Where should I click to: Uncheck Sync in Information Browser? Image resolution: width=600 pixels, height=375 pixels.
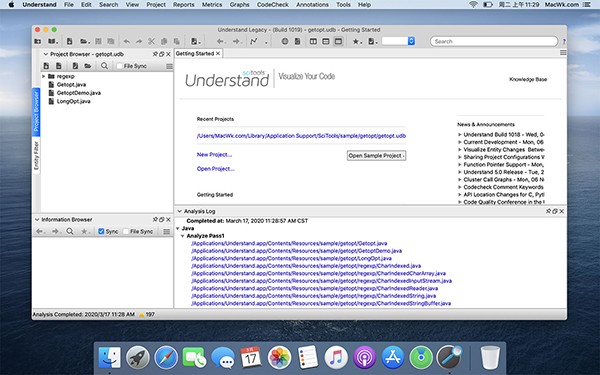click(101, 231)
